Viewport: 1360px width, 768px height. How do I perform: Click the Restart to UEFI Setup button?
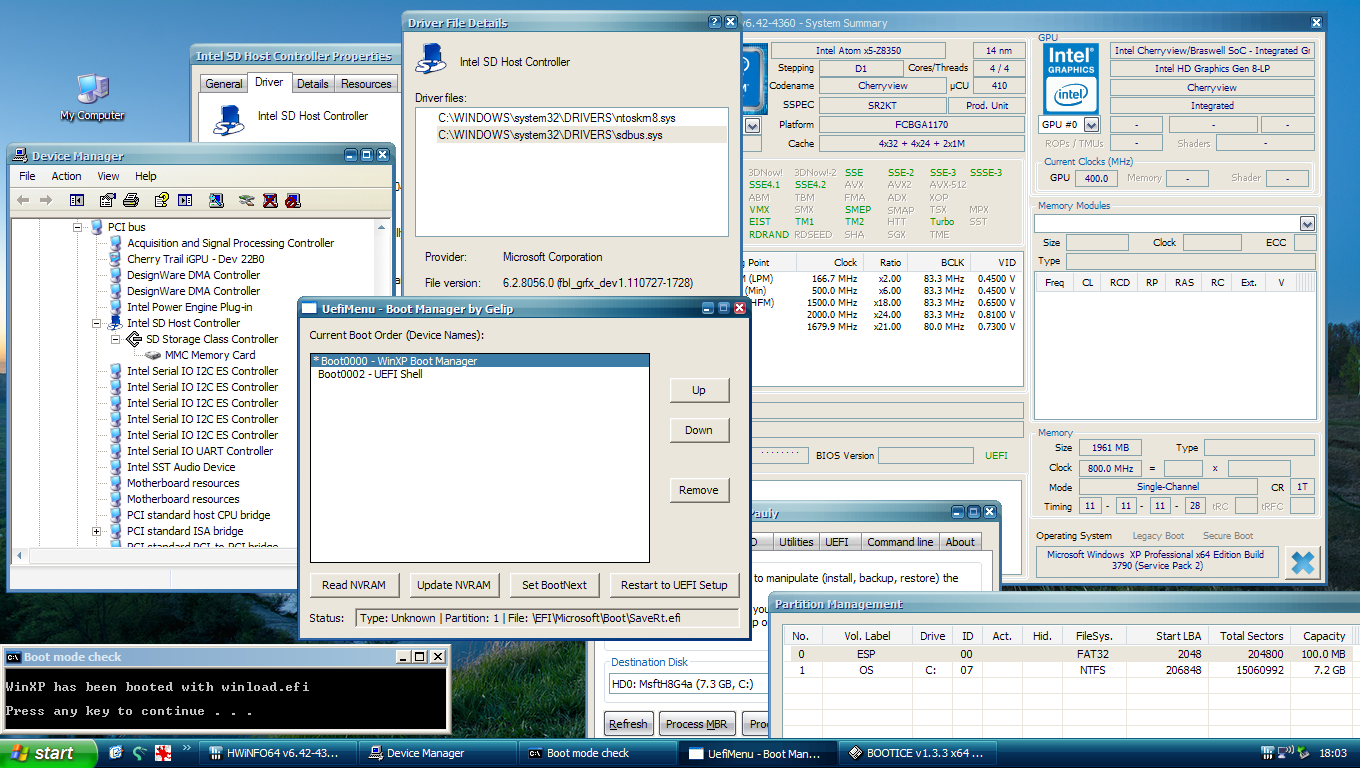674,585
